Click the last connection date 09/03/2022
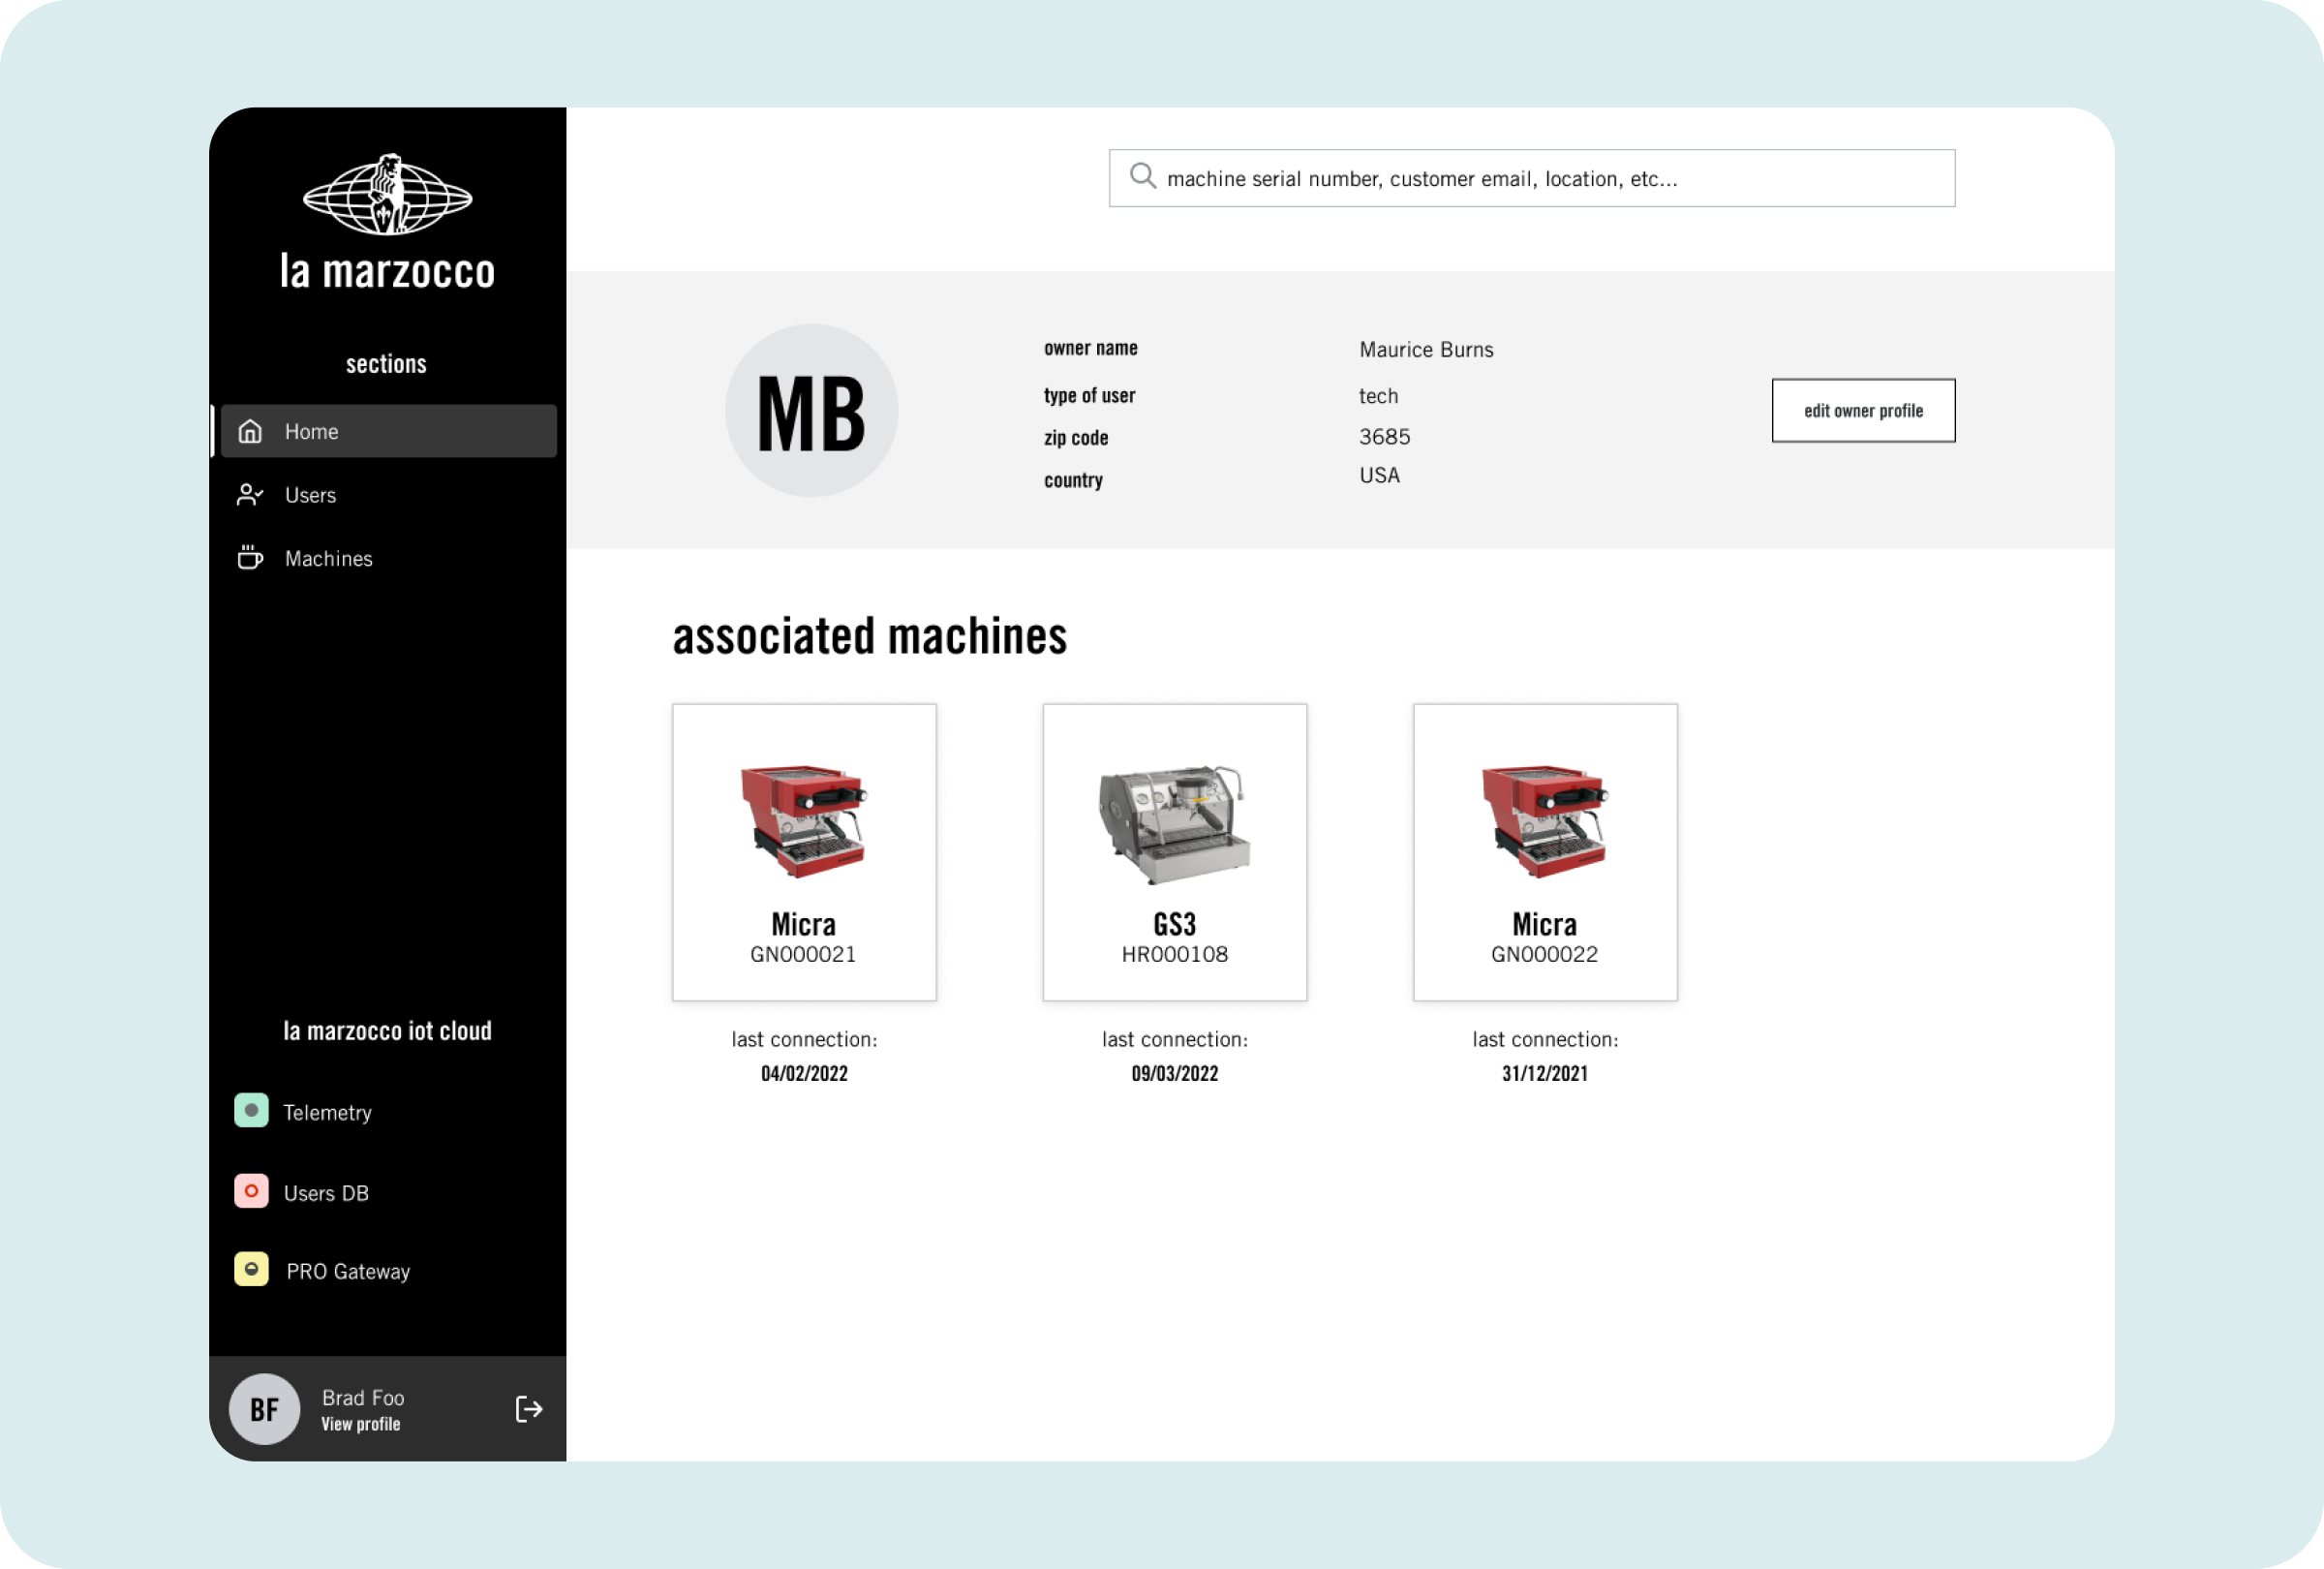Screen dimensions: 2324x1569 point(1175,1074)
